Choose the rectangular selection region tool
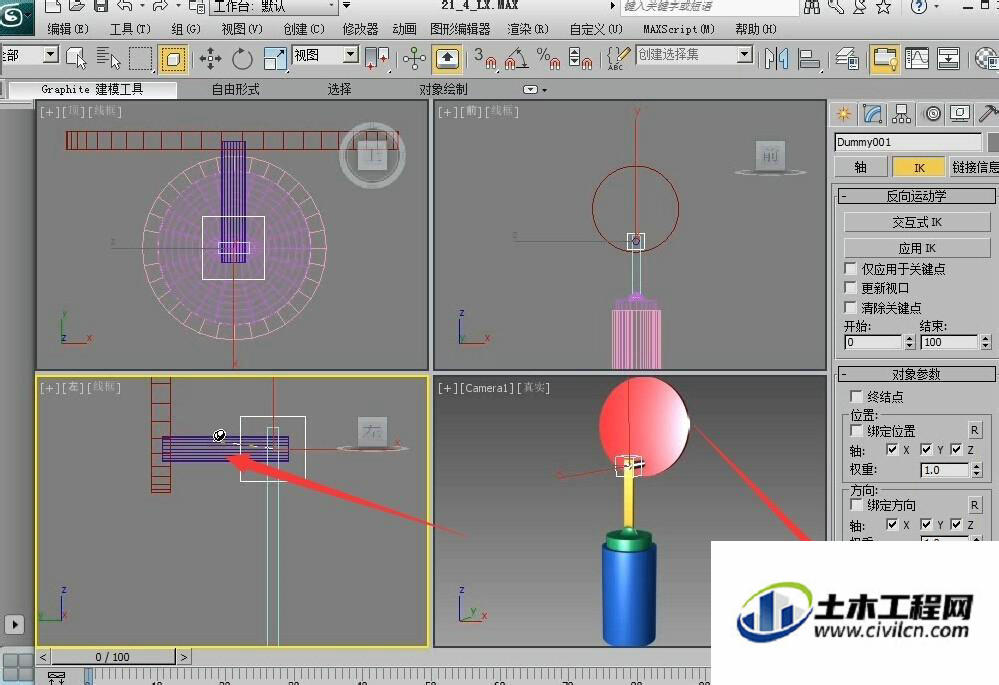Viewport: 999px width, 685px height. pos(140,58)
